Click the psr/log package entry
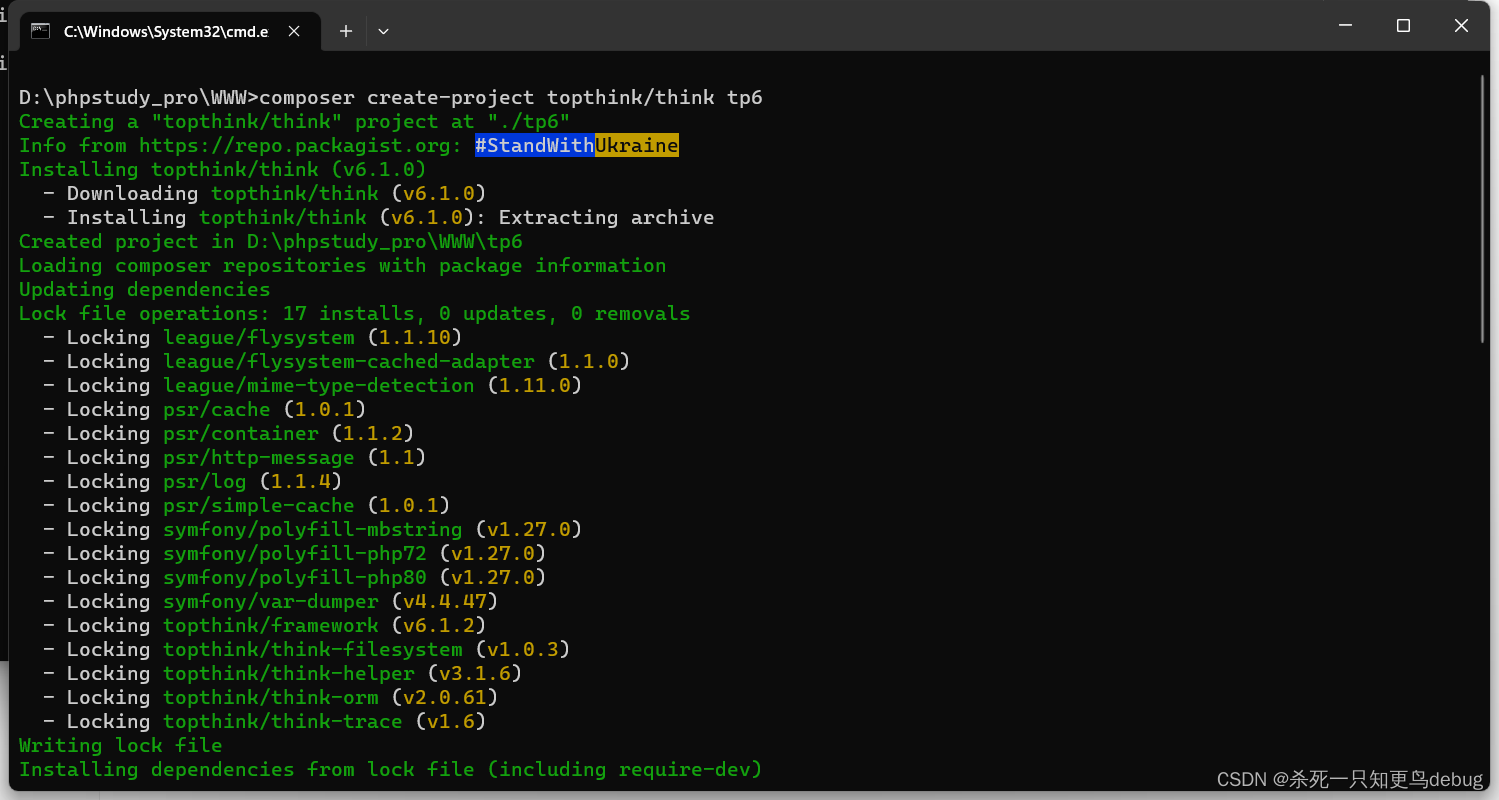Image resolution: width=1499 pixels, height=800 pixels. coord(204,481)
